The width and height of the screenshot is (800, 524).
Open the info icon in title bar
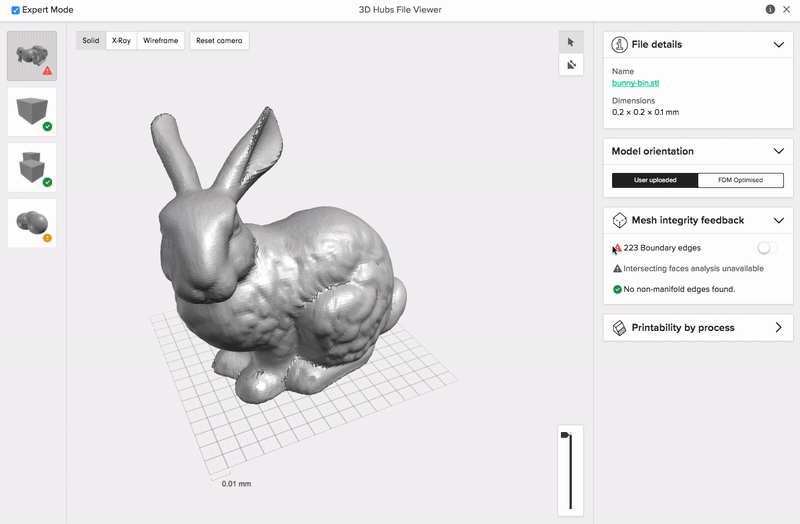click(x=770, y=9)
